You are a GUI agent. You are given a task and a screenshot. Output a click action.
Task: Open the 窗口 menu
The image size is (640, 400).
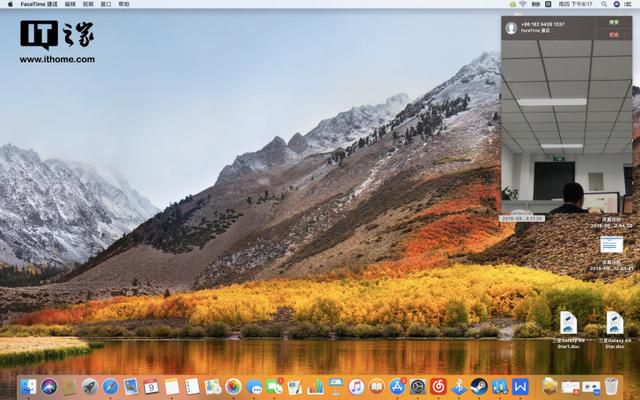[106, 4]
